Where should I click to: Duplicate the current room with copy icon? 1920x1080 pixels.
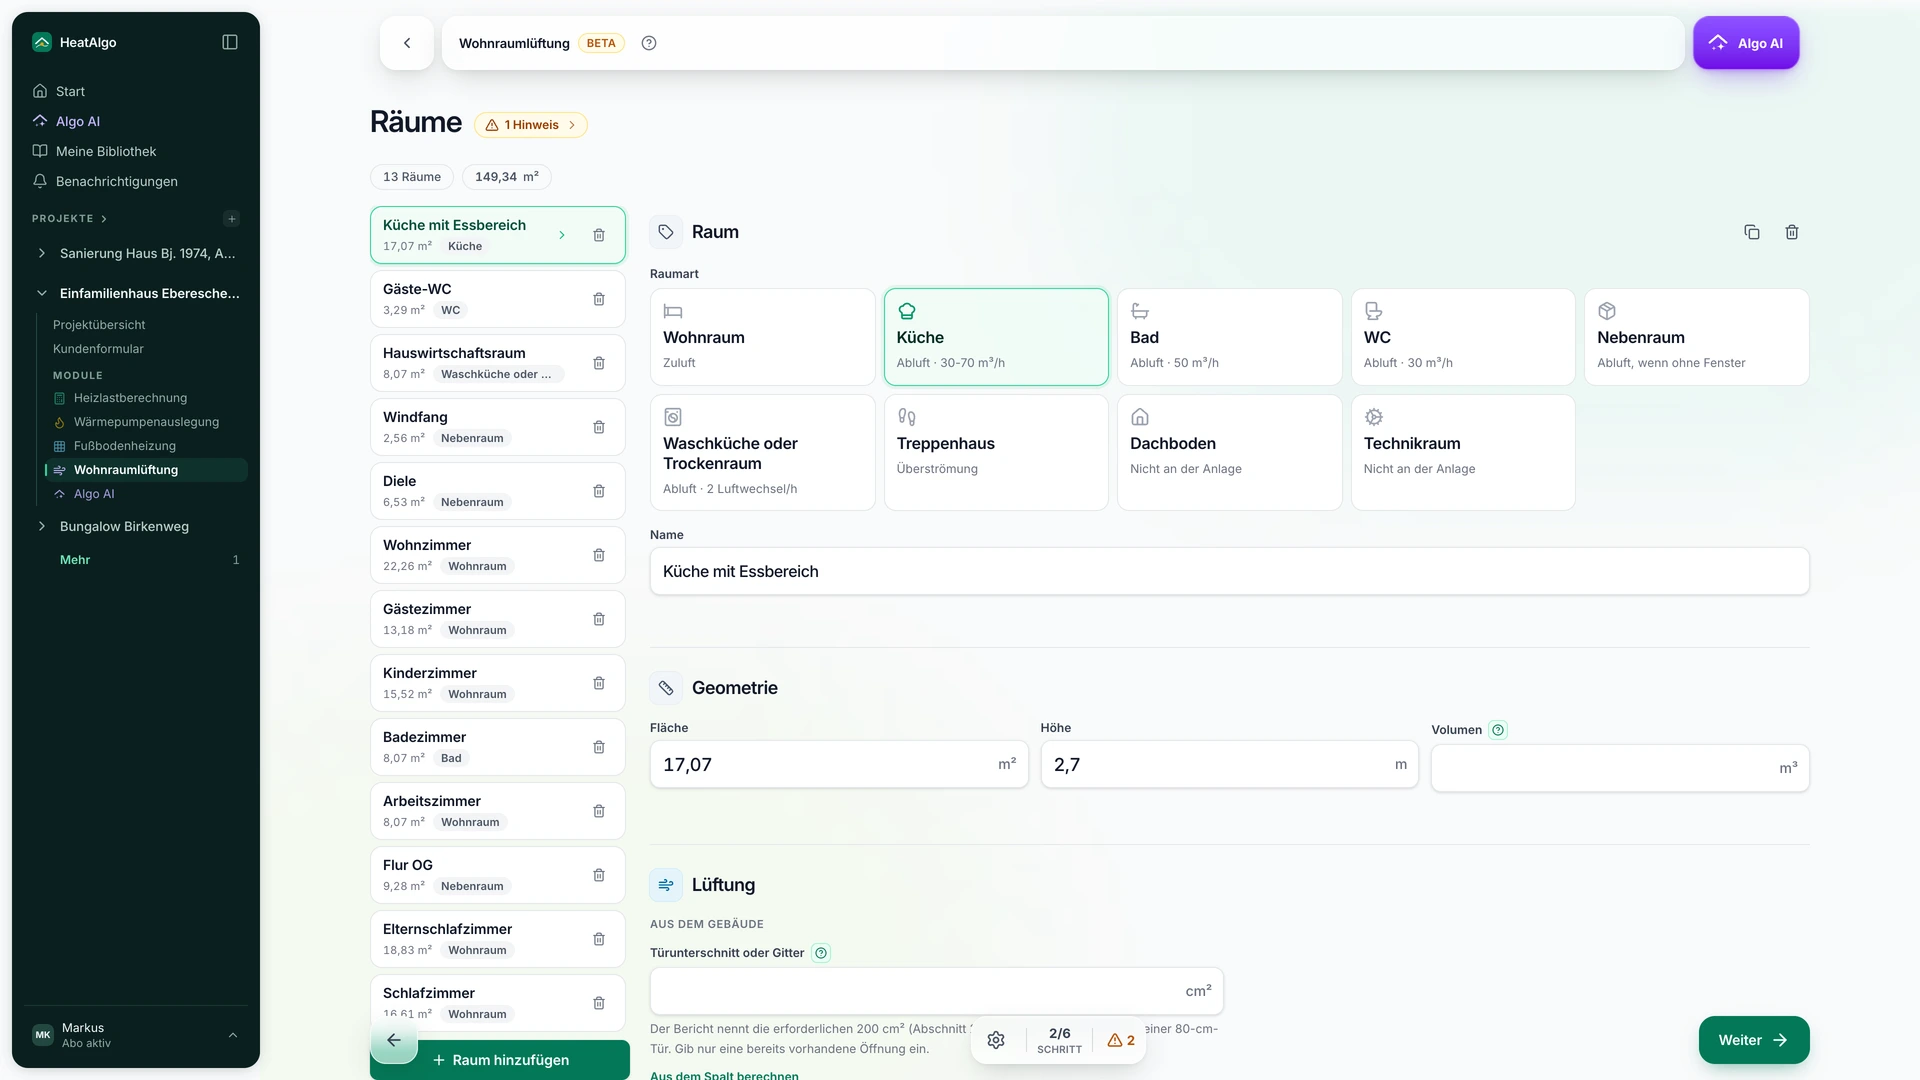coord(1752,232)
